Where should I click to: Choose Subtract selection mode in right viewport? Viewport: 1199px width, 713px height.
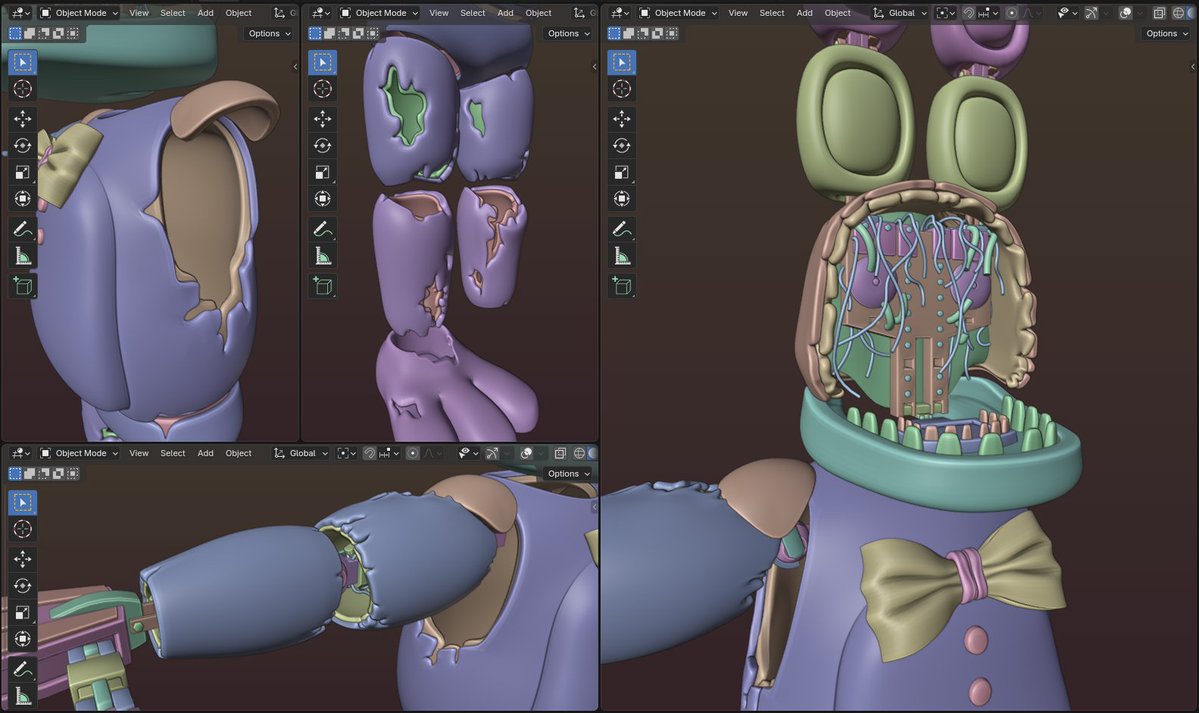point(643,34)
